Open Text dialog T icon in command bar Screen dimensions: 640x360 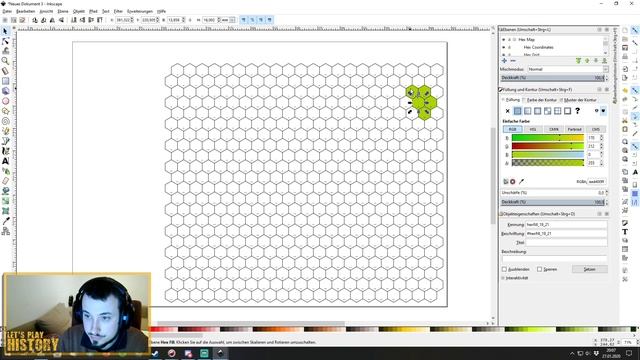(625, 231)
